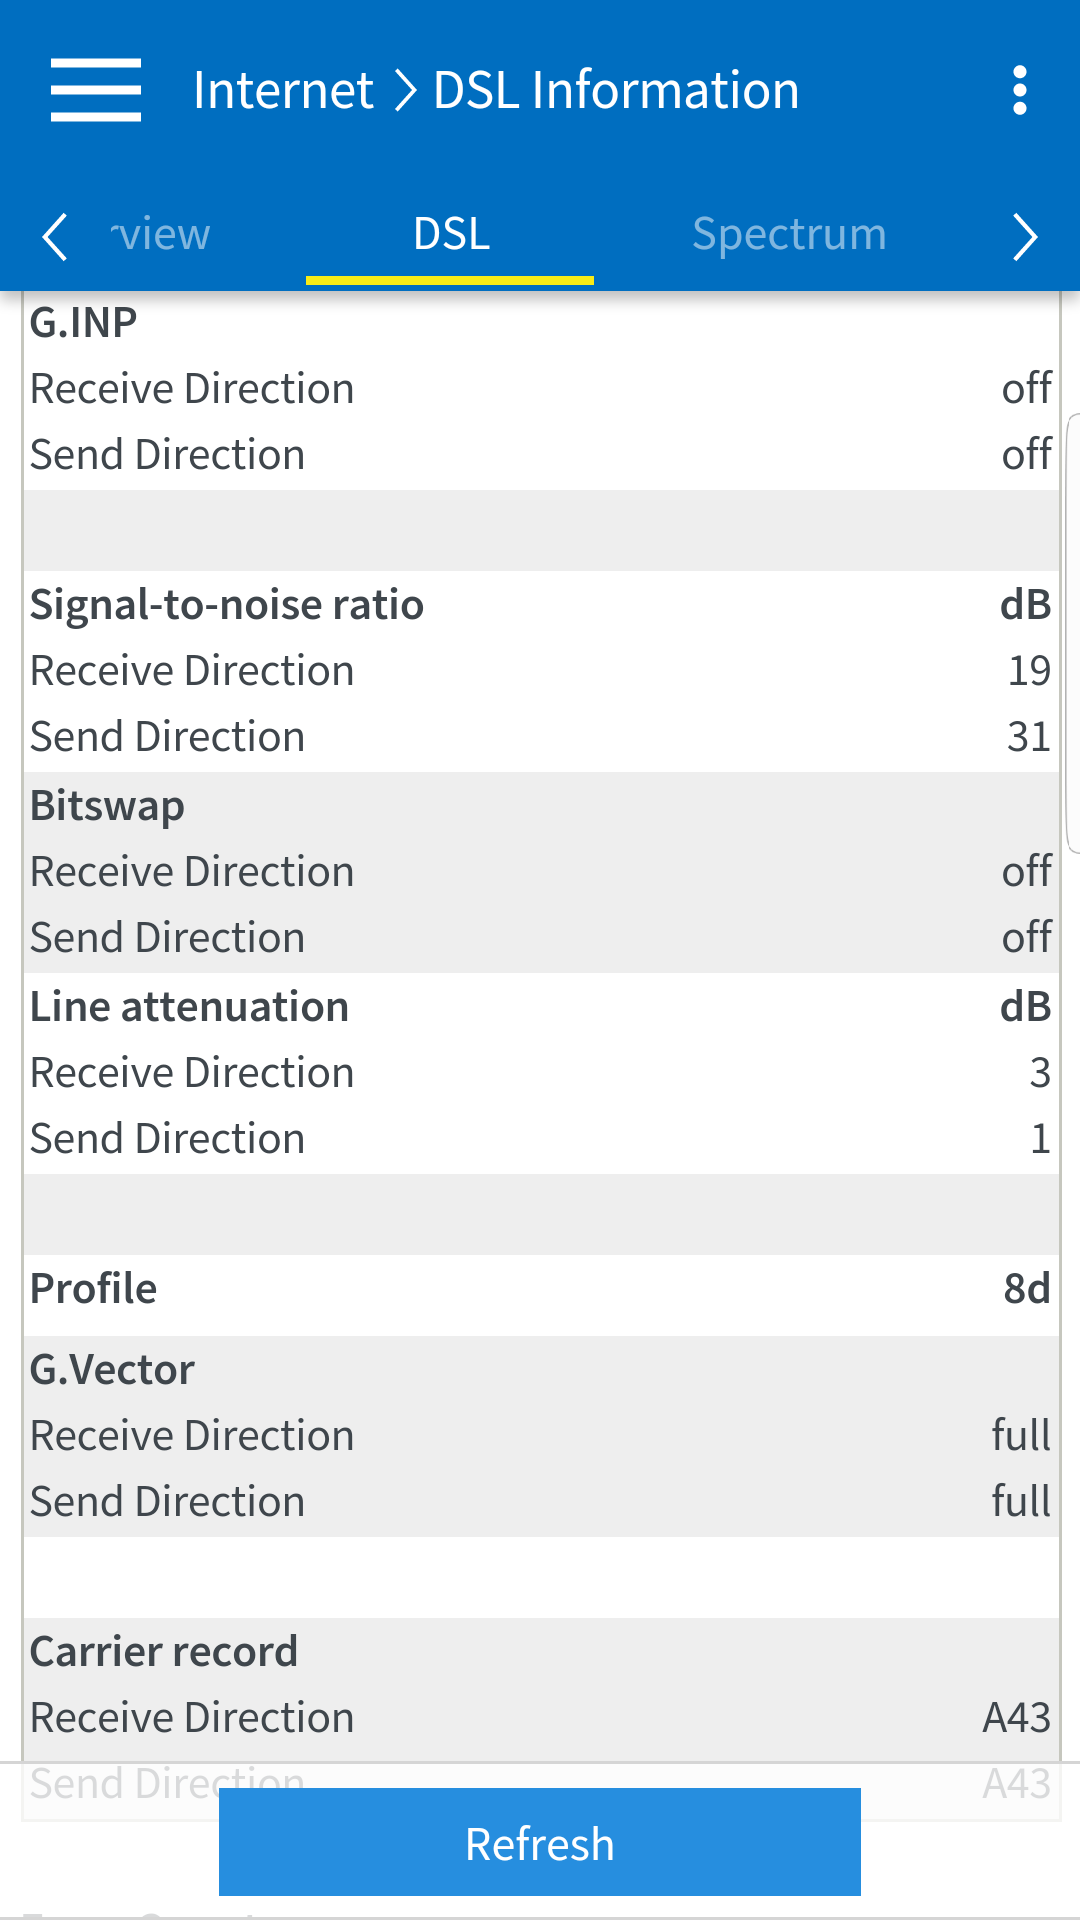Click the vertical scrollbar handle at right edge
The width and height of the screenshot is (1080, 1920).
[1073, 632]
